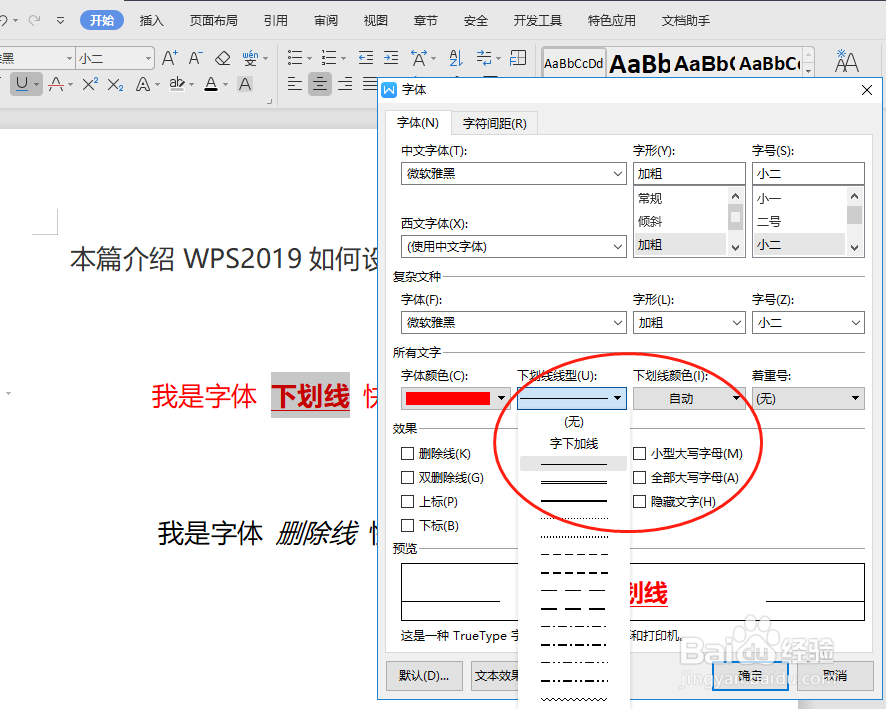Increase font size with A+ icon
886x709 pixels.
coord(170,58)
